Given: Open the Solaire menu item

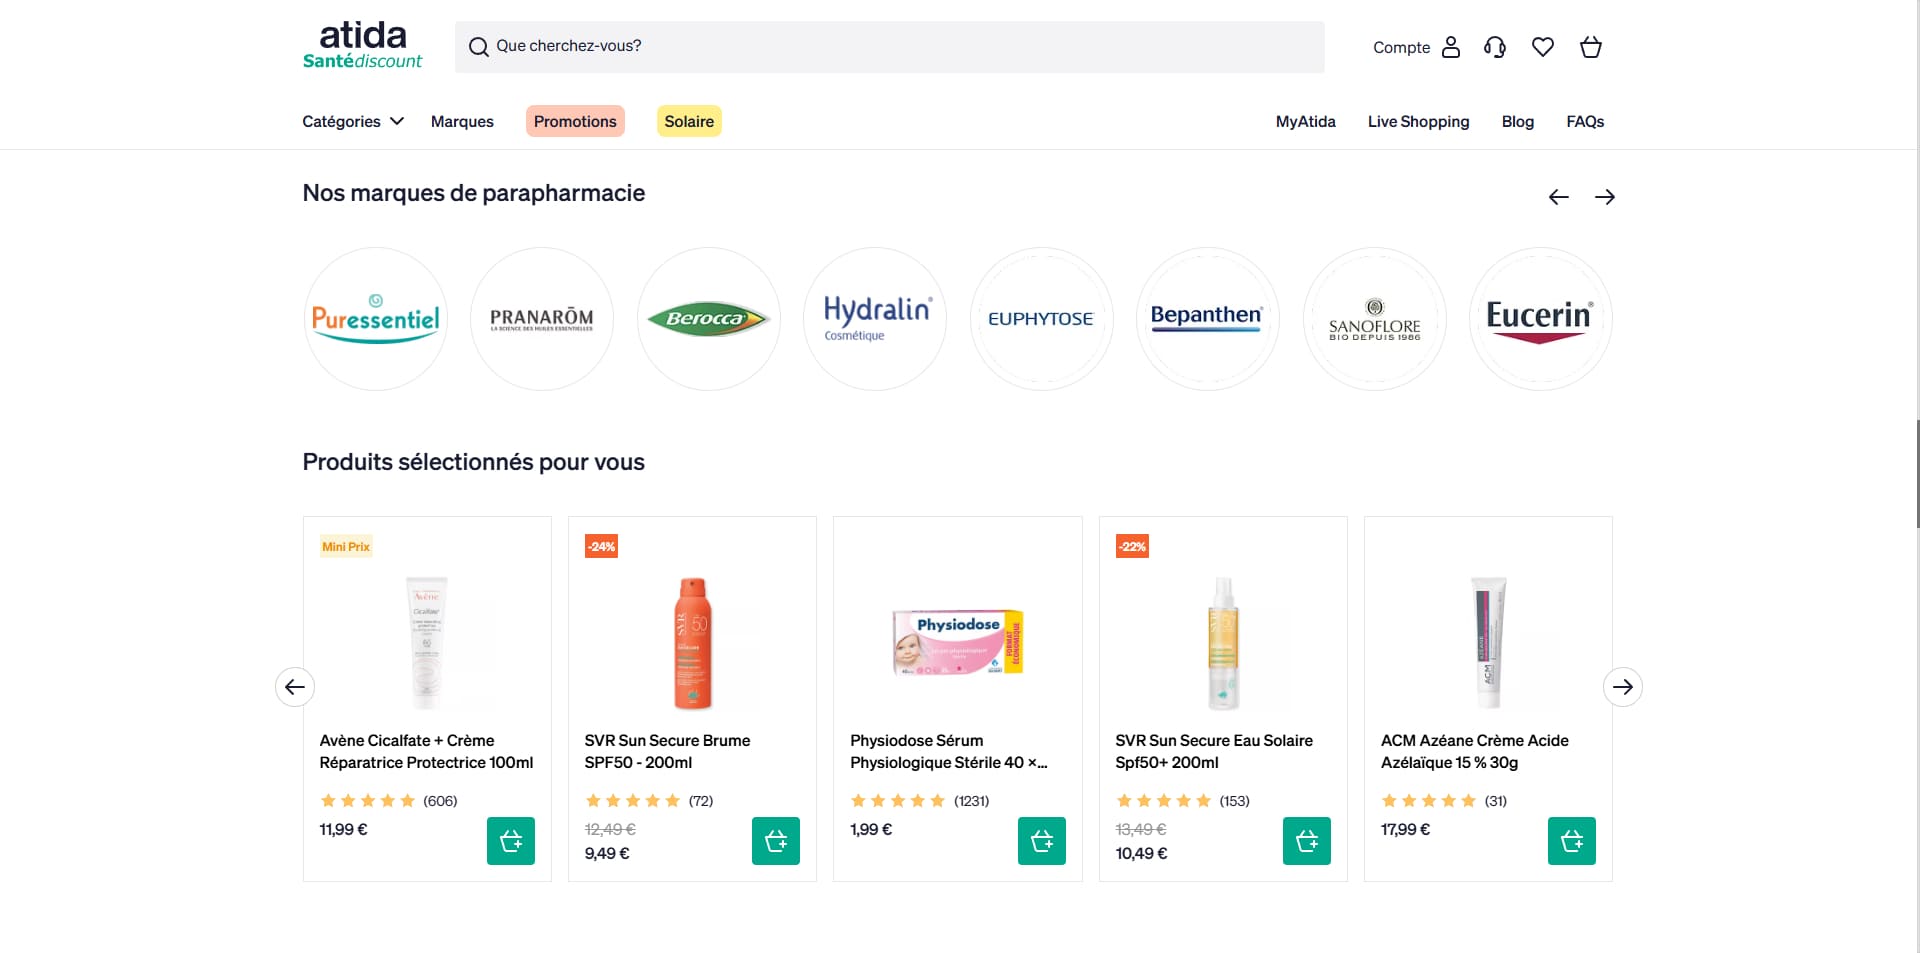Looking at the screenshot, I should pyautogui.click(x=689, y=121).
